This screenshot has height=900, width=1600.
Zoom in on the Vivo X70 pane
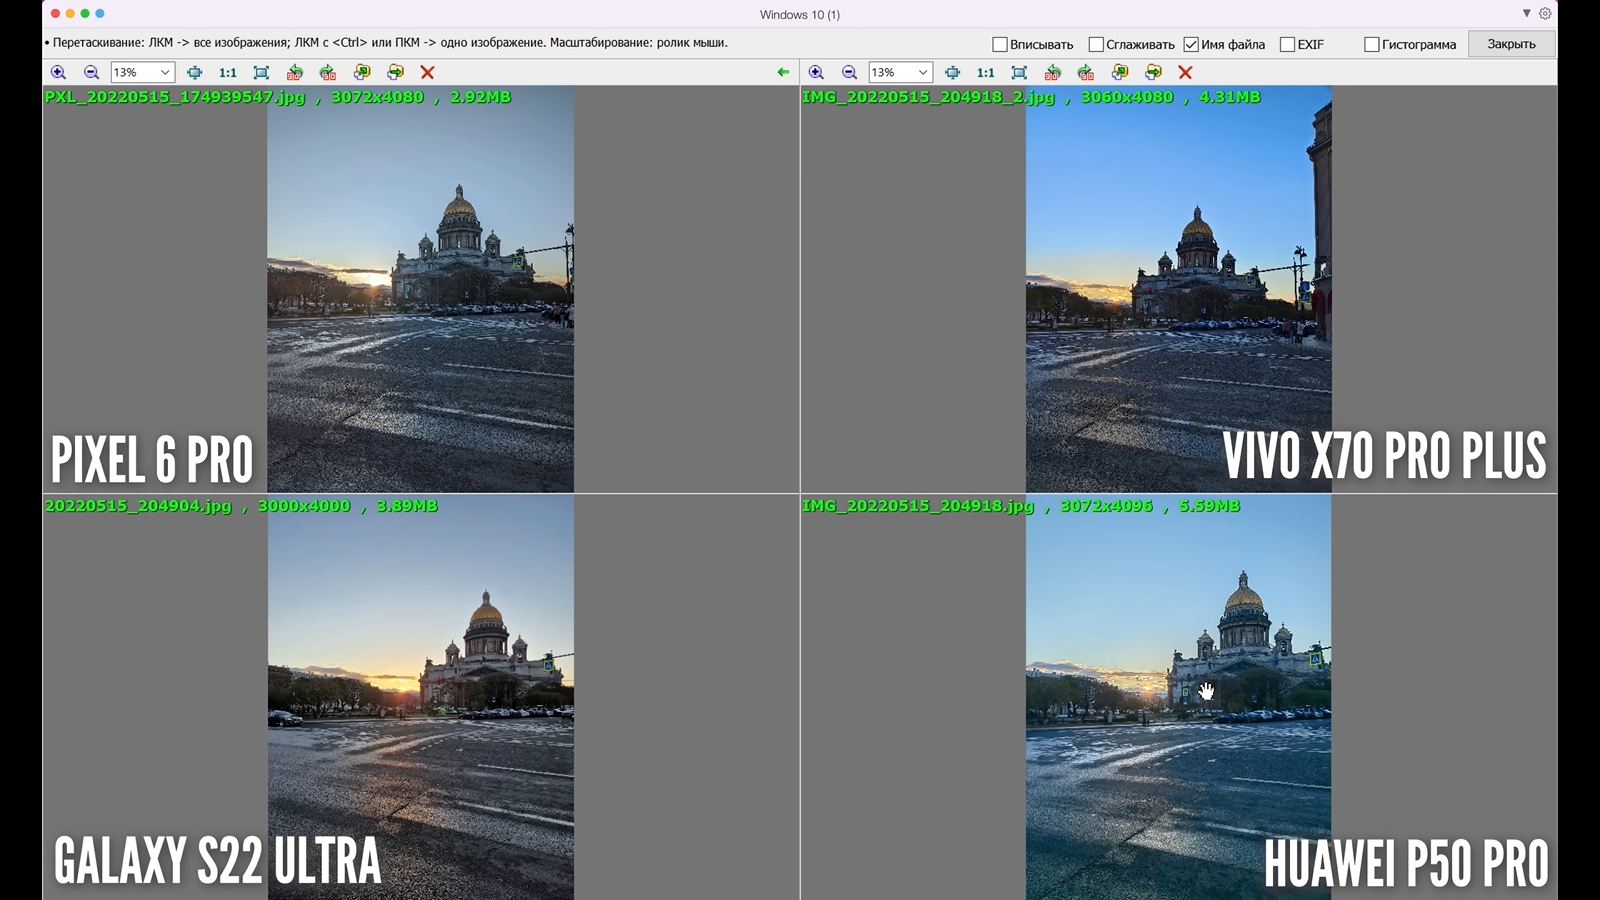pyautogui.click(x=816, y=72)
